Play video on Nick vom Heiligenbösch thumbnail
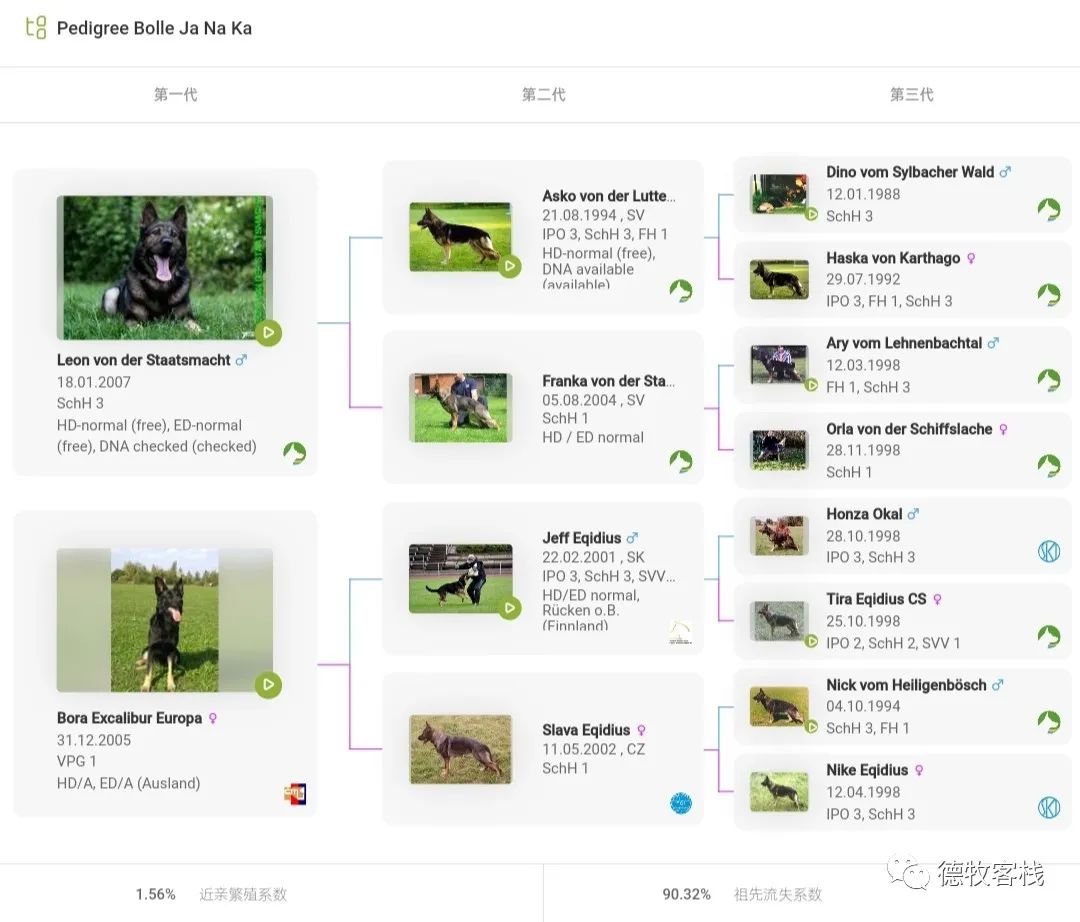This screenshot has width=1080, height=922. [x=812, y=726]
